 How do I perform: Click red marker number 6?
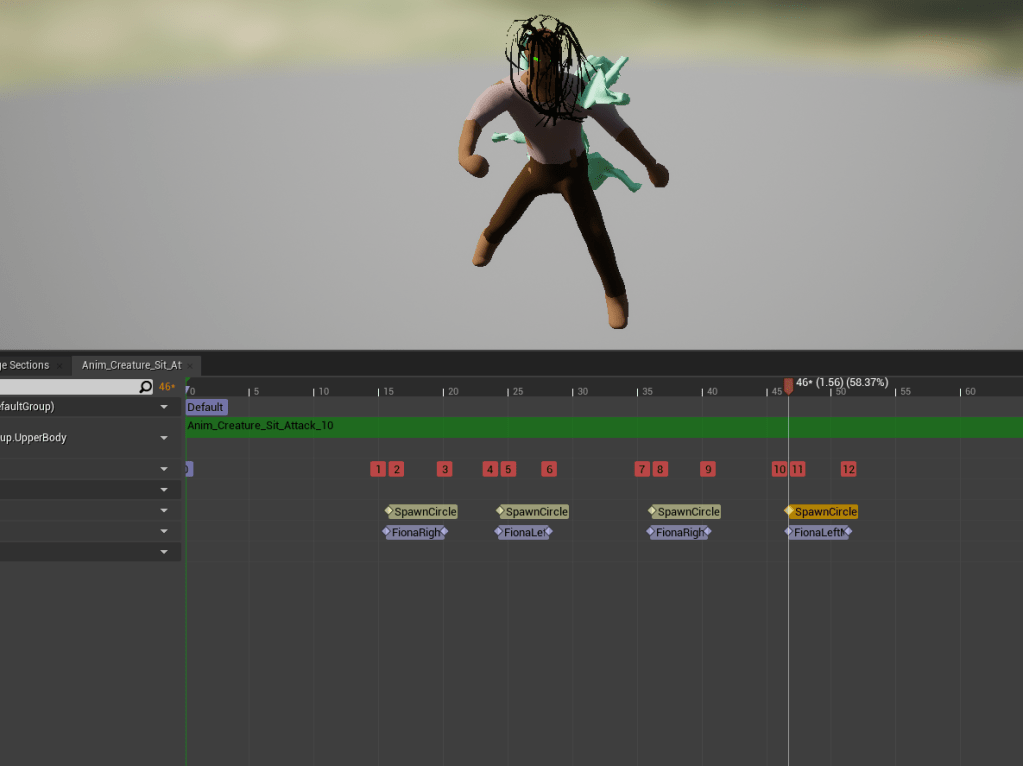[549, 469]
